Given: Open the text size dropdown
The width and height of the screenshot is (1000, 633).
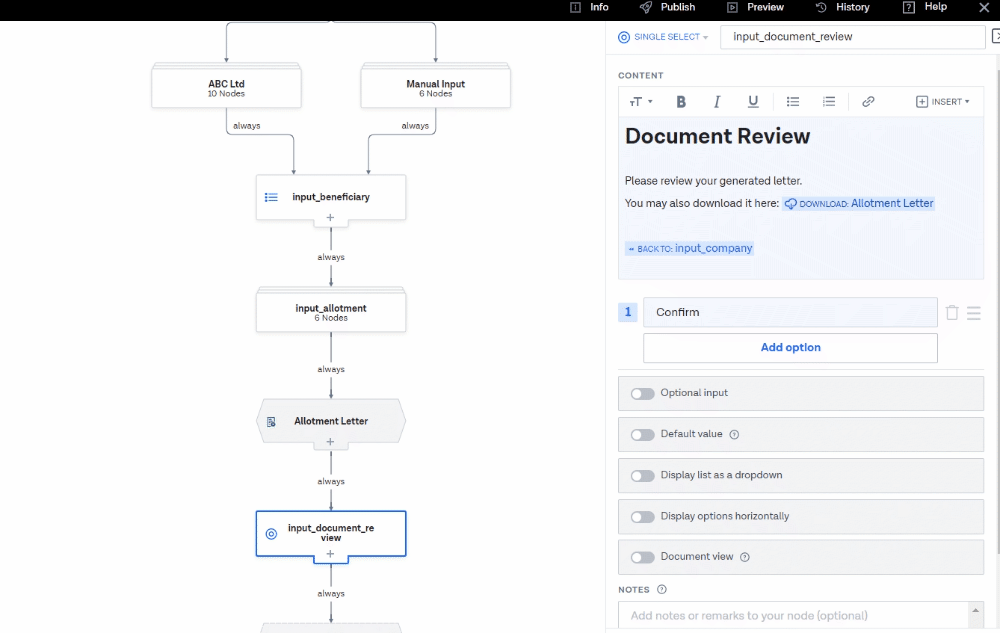Looking at the screenshot, I should [641, 102].
